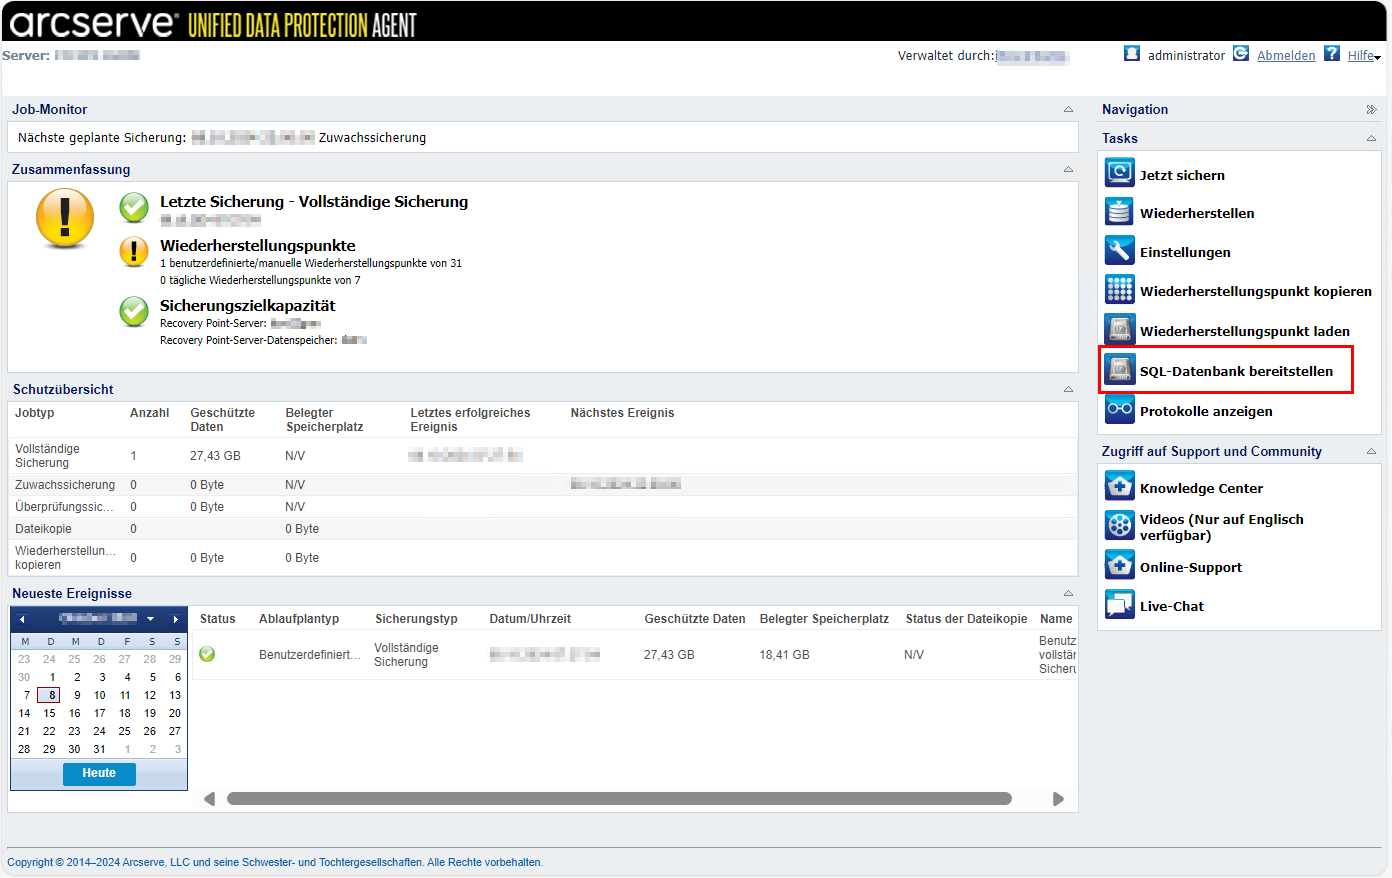
Task: Select day 31 in the calendar
Action: click(x=99, y=749)
